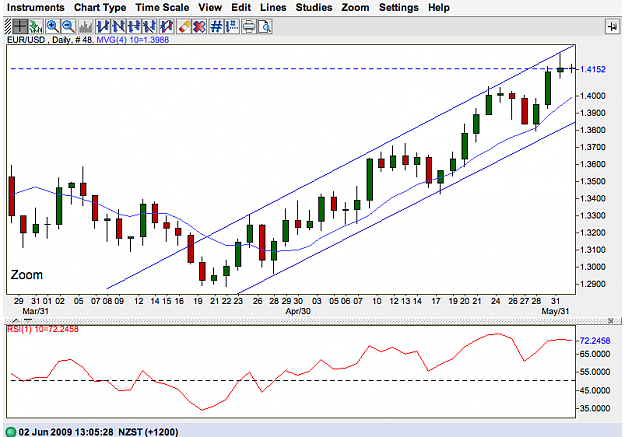Click the print icon

click(x=249, y=27)
